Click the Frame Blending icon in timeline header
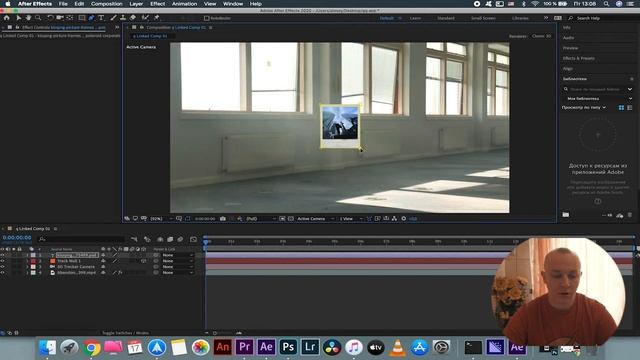This screenshot has width=640, height=360. coord(170,239)
